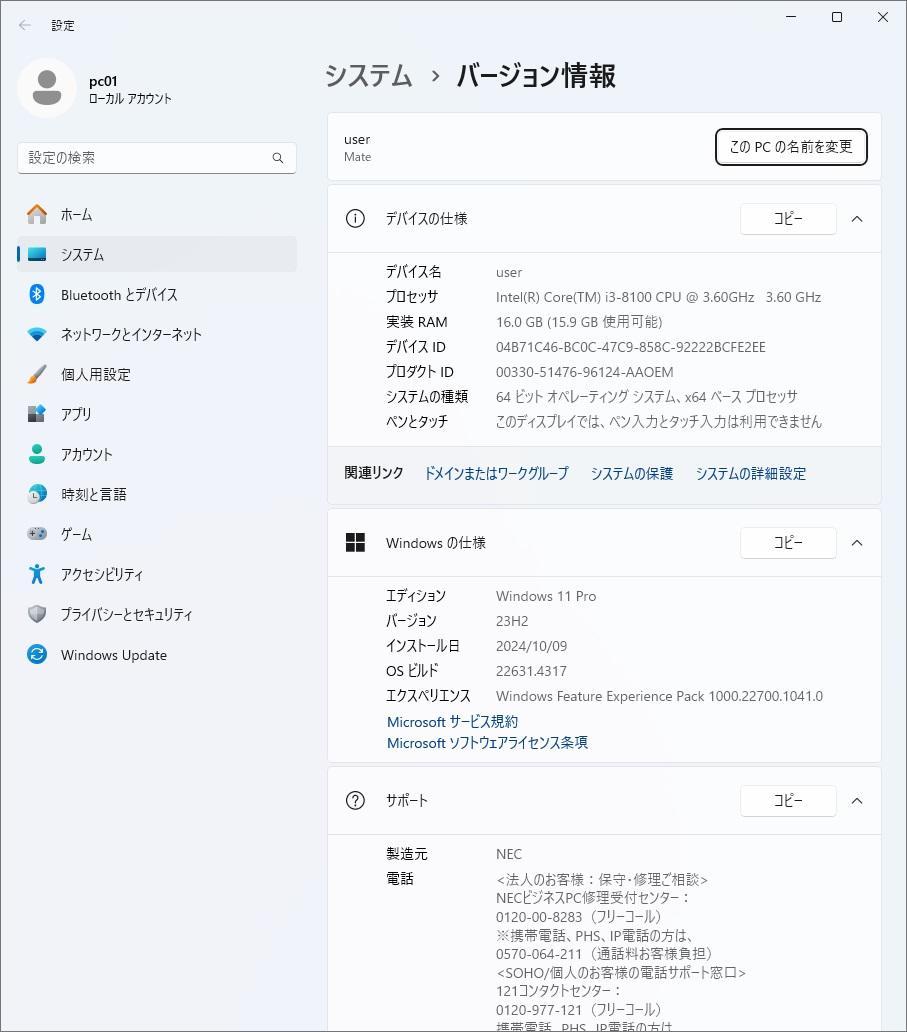This screenshot has height=1032, width=907.
Task: Click the デバイス名 value user
Action: pyautogui.click(x=509, y=272)
